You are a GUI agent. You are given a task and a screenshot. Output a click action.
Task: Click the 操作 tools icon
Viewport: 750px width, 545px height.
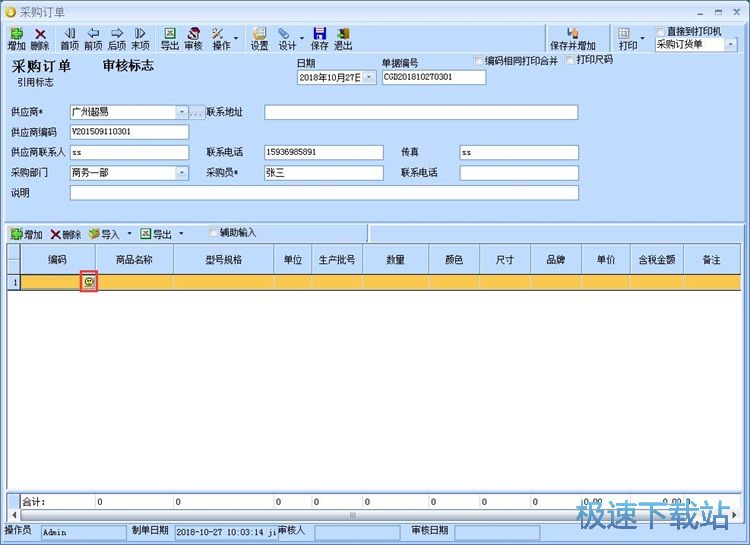pyautogui.click(x=221, y=39)
